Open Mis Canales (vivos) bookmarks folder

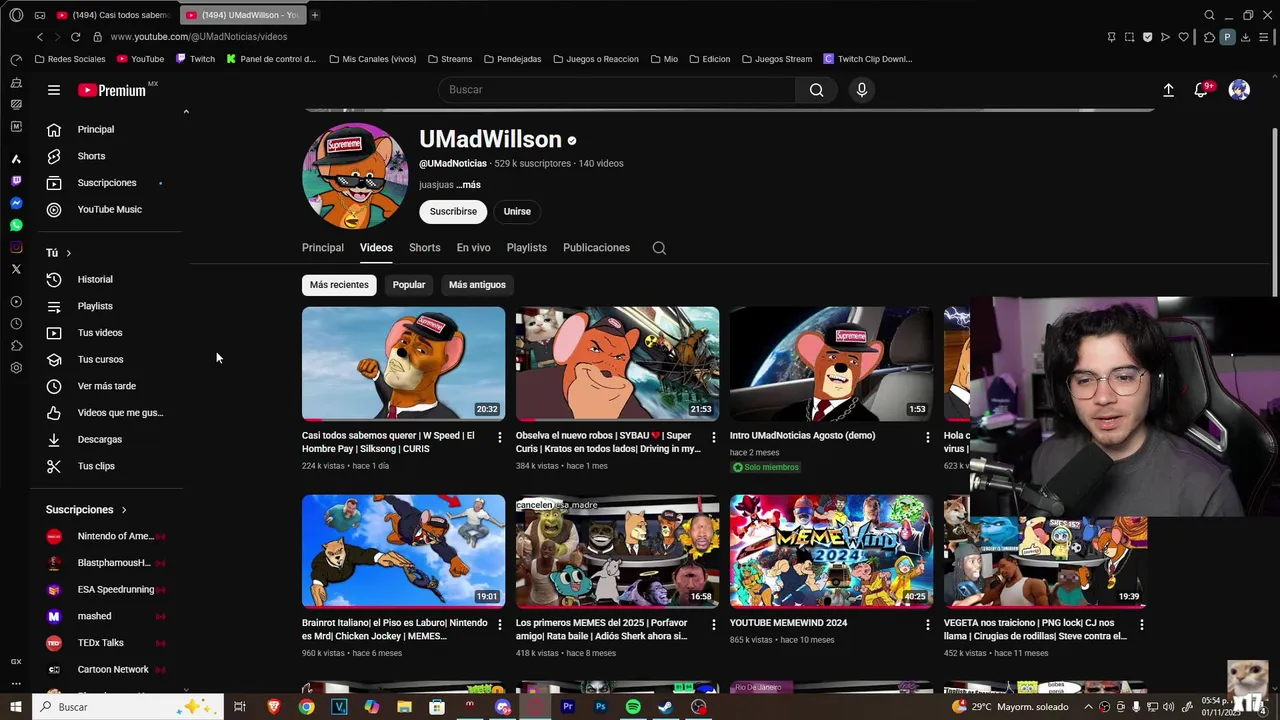(372, 59)
